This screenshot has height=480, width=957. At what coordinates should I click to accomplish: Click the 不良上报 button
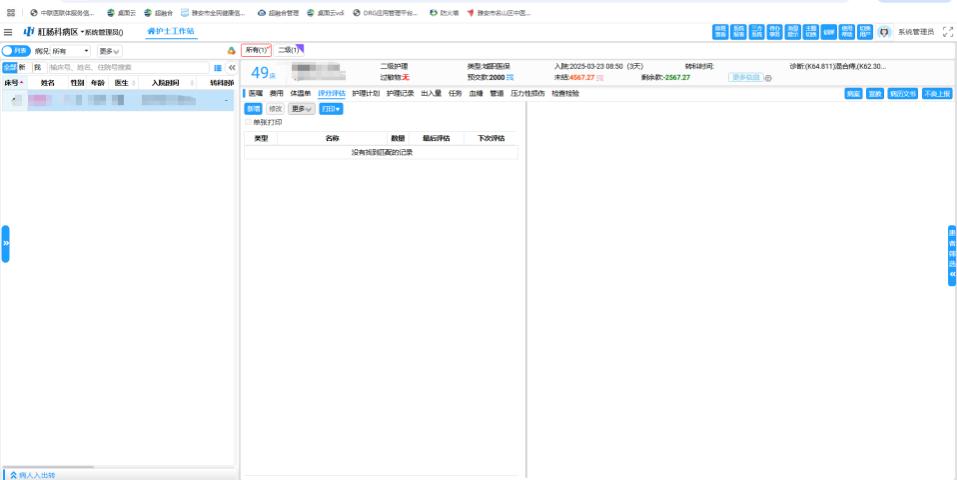click(x=937, y=93)
